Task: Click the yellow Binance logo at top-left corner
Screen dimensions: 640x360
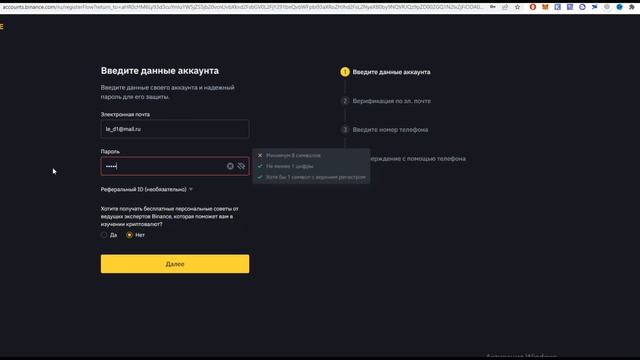Action: (x=2, y=27)
